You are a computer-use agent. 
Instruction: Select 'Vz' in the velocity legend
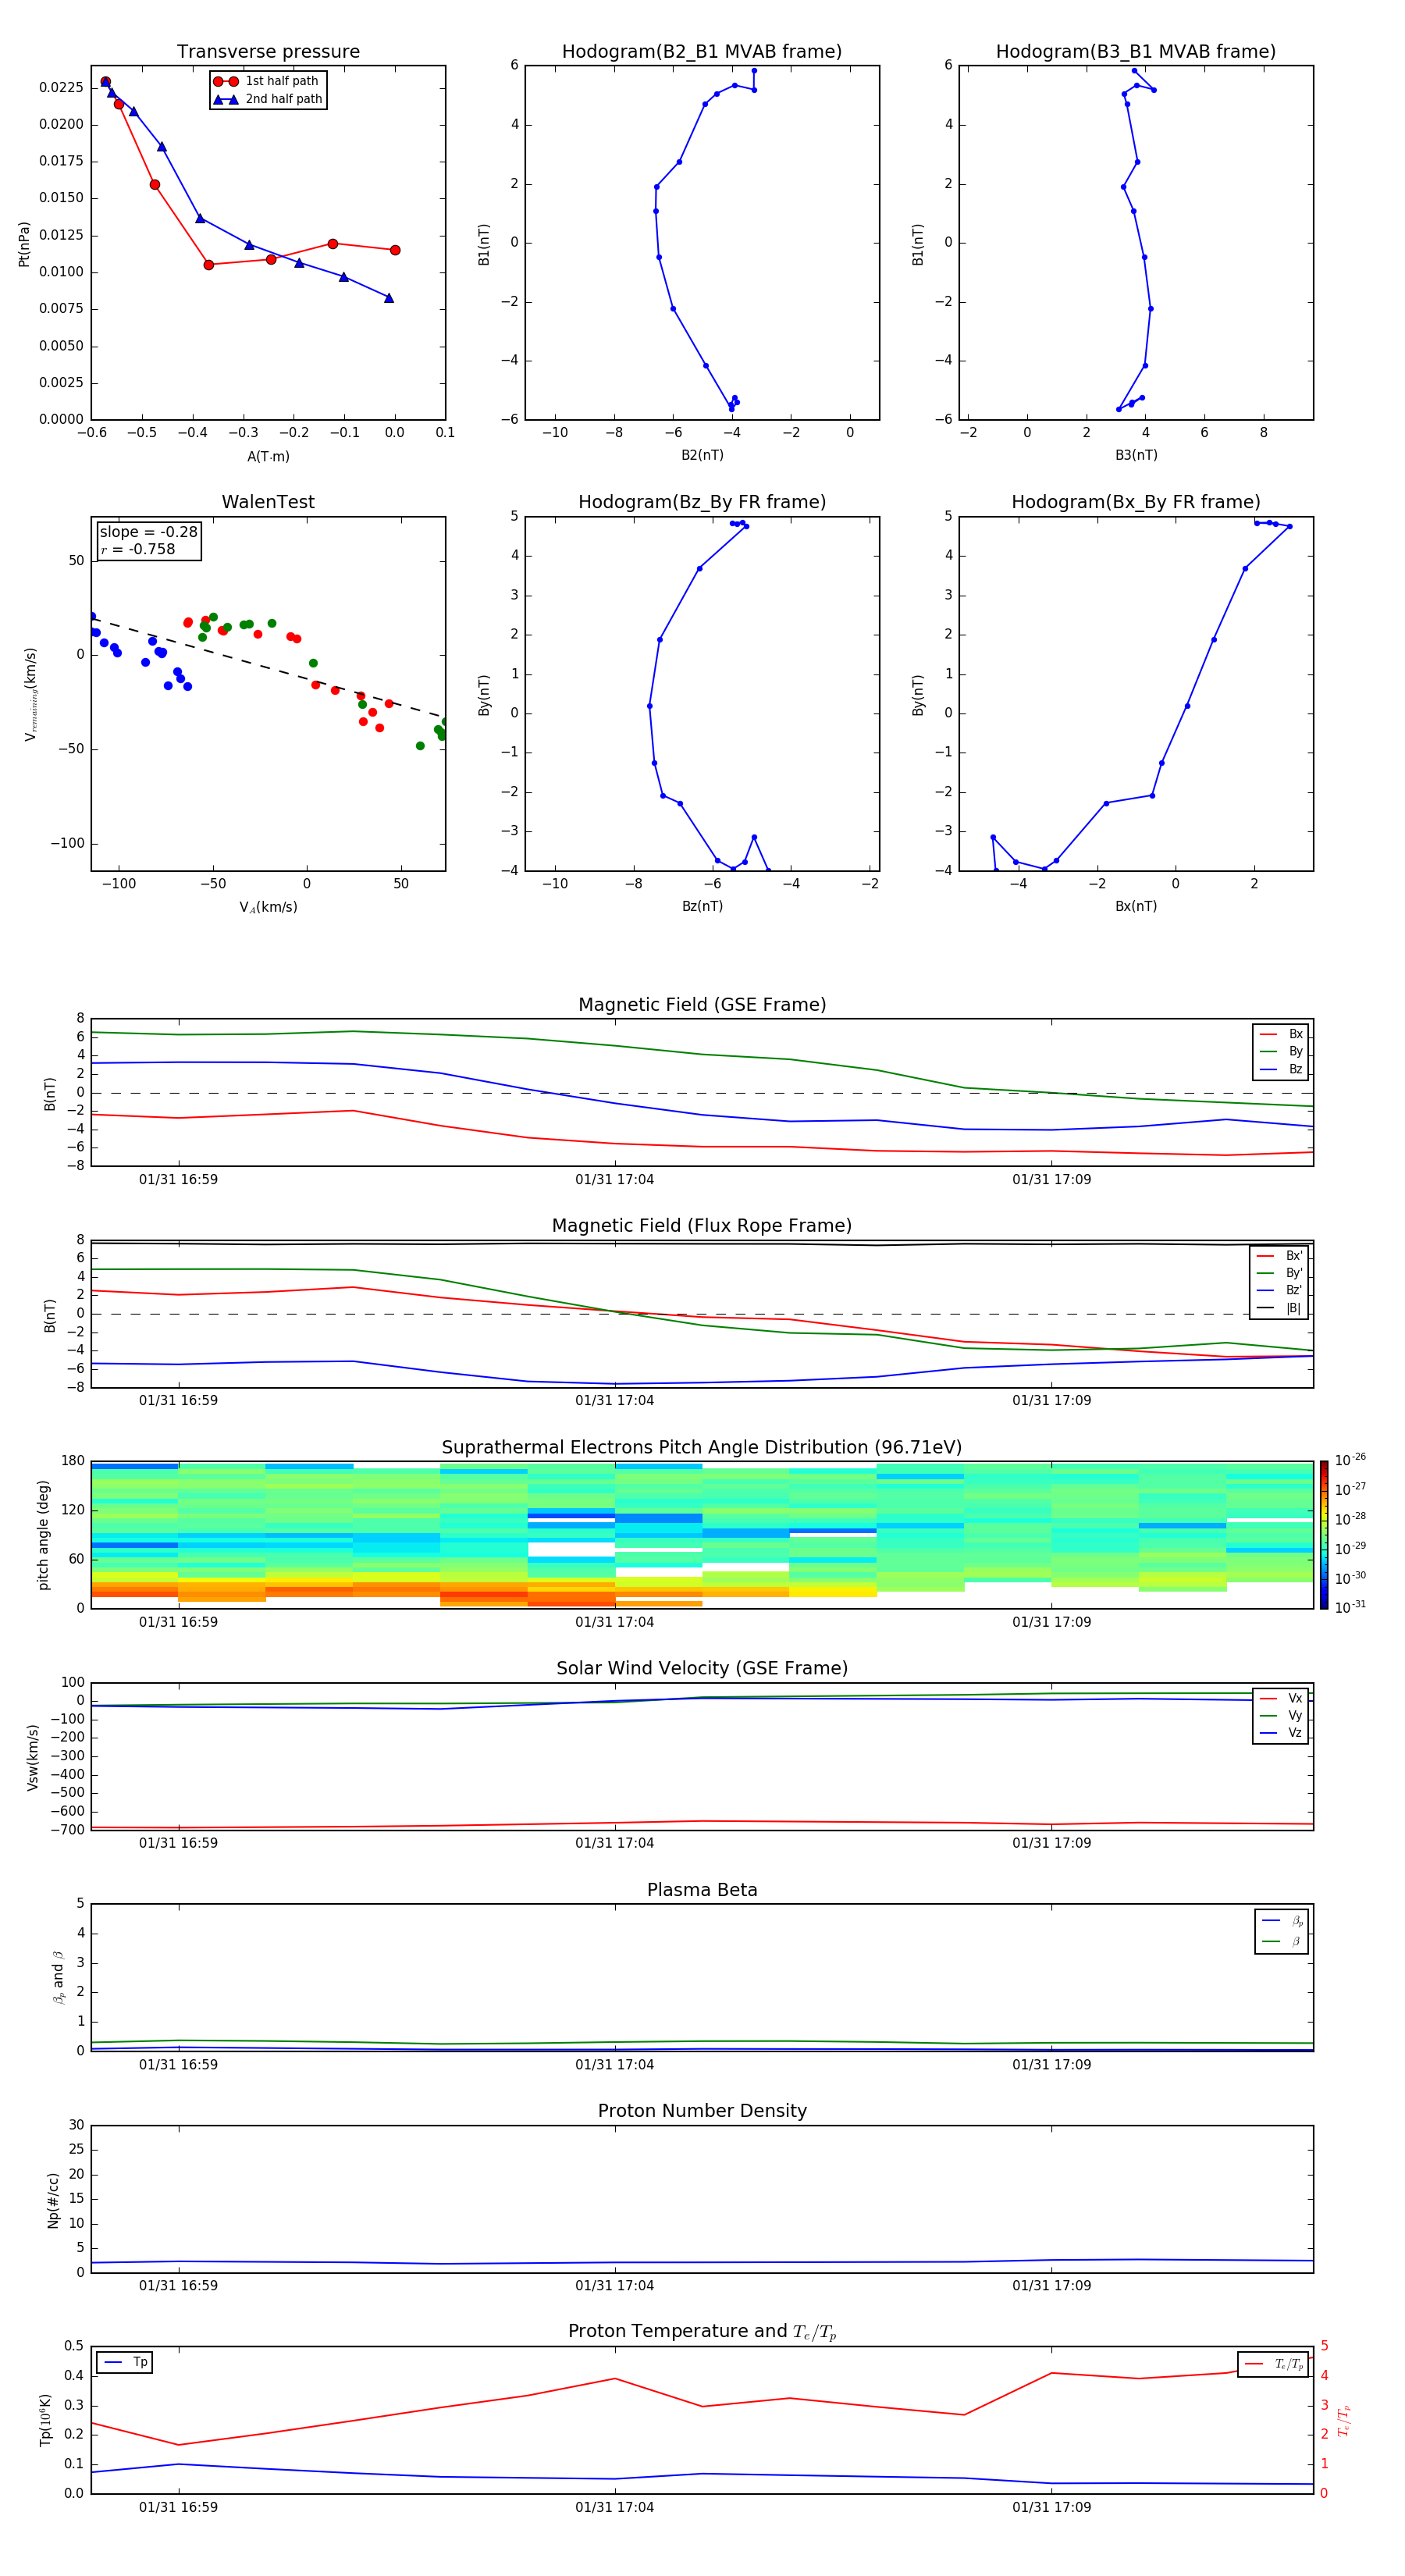point(1281,1733)
